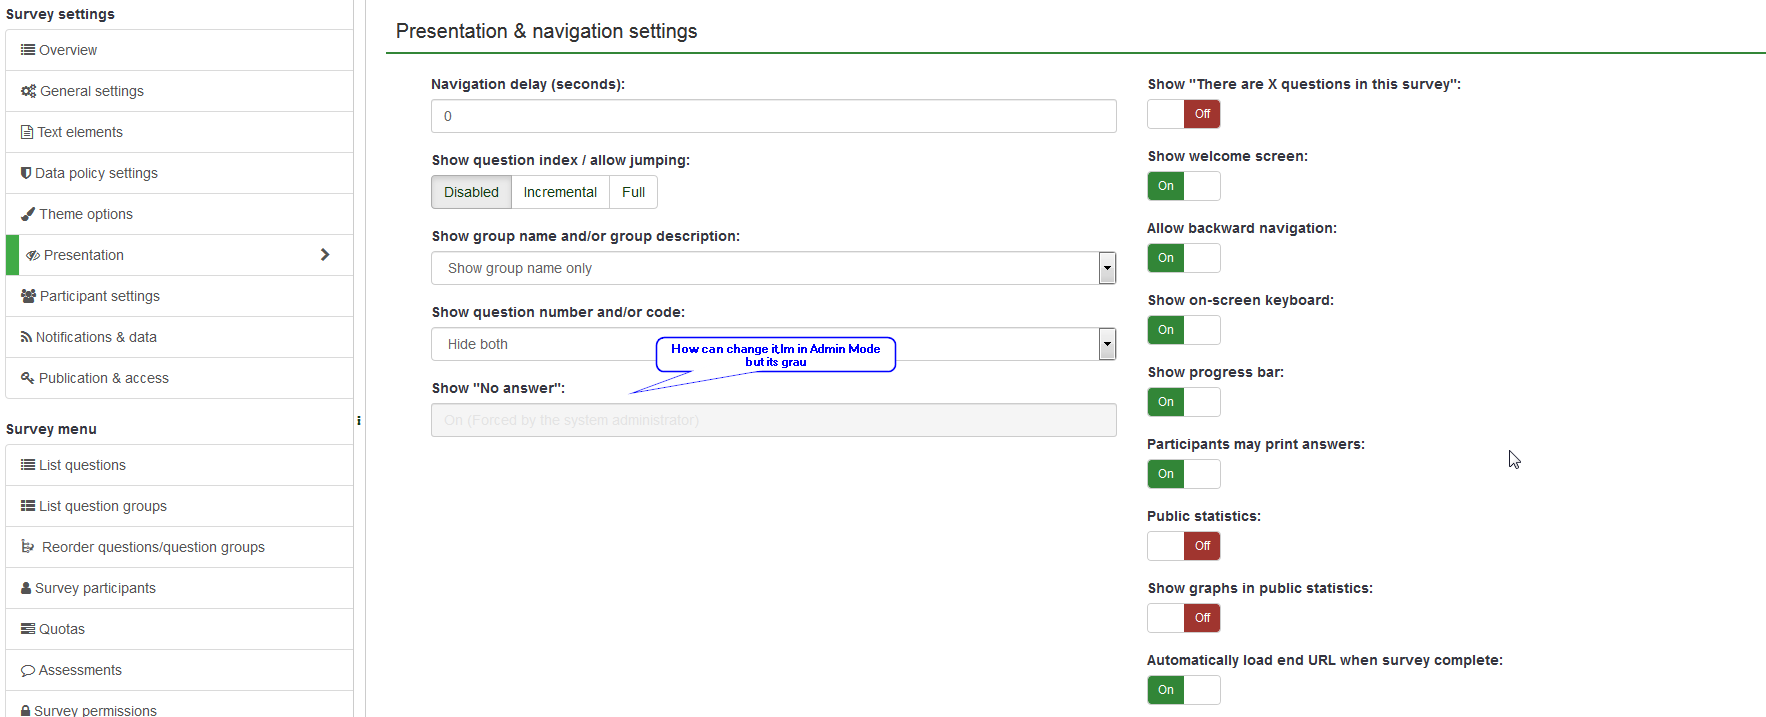Image resolution: width=1766 pixels, height=717 pixels.
Task: Click the Publication & access key icon
Action: [x=28, y=378]
